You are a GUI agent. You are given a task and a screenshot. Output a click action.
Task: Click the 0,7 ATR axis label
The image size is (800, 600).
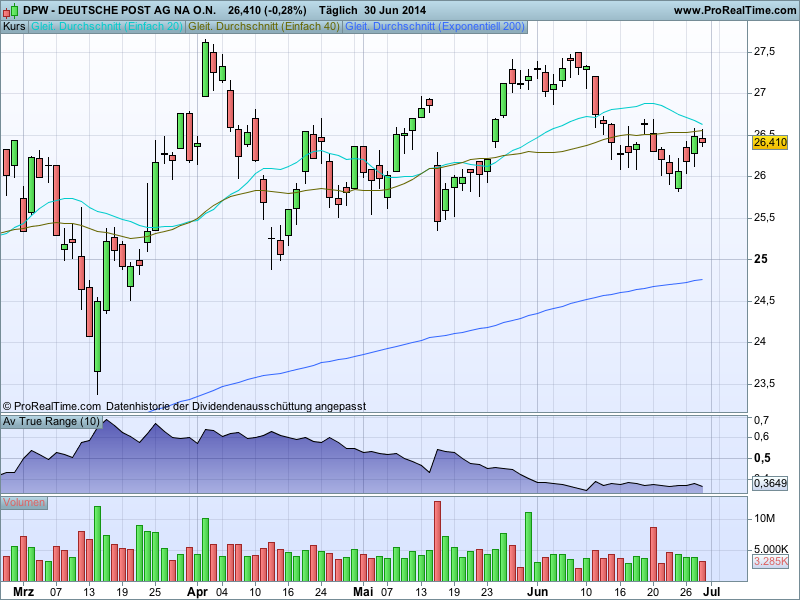coord(762,420)
